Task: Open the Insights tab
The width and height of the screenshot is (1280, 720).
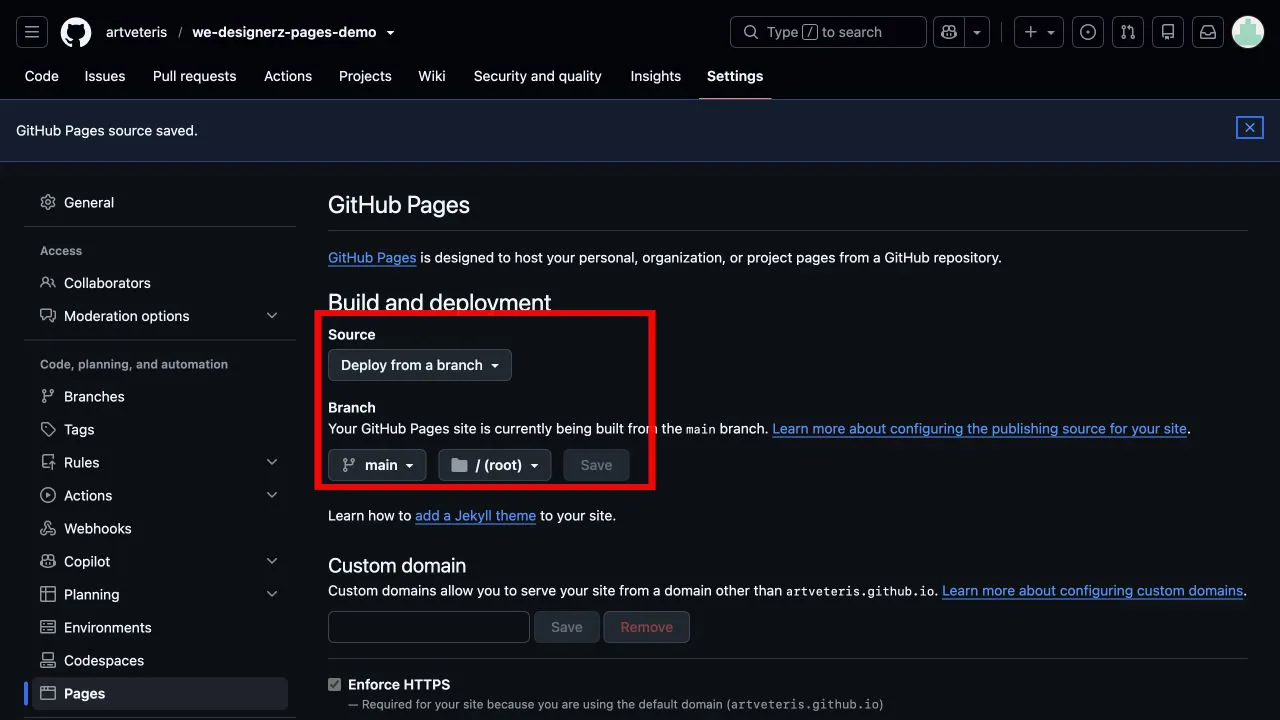Action: tap(656, 76)
